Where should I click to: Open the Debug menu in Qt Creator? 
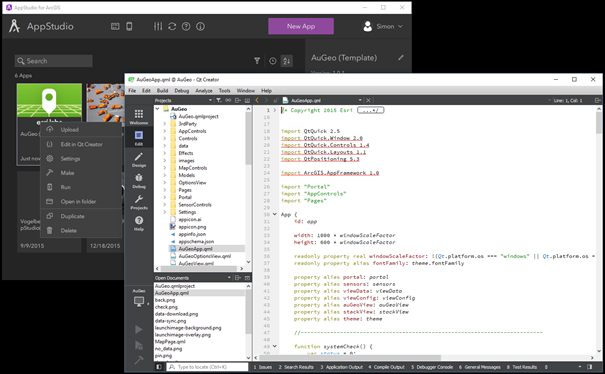point(182,91)
